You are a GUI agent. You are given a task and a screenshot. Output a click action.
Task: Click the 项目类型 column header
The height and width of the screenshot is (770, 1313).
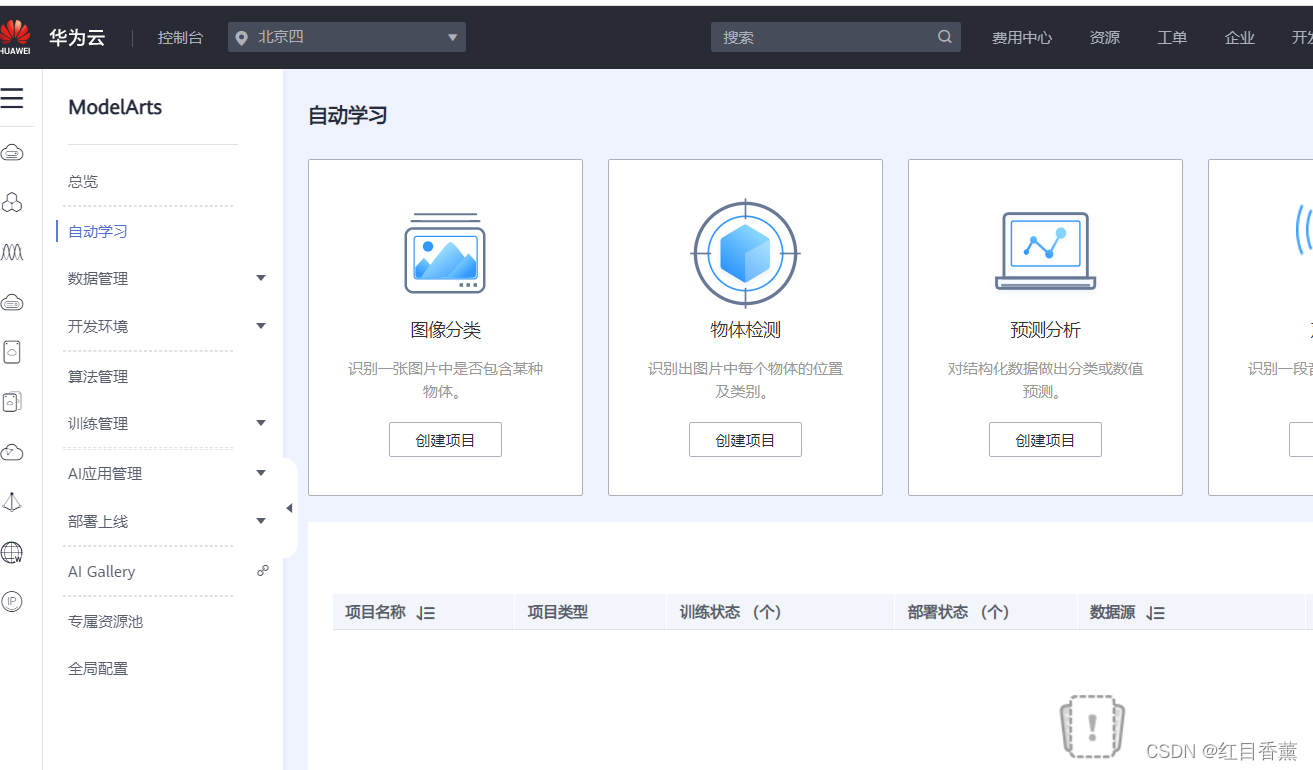pyautogui.click(x=558, y=612)
